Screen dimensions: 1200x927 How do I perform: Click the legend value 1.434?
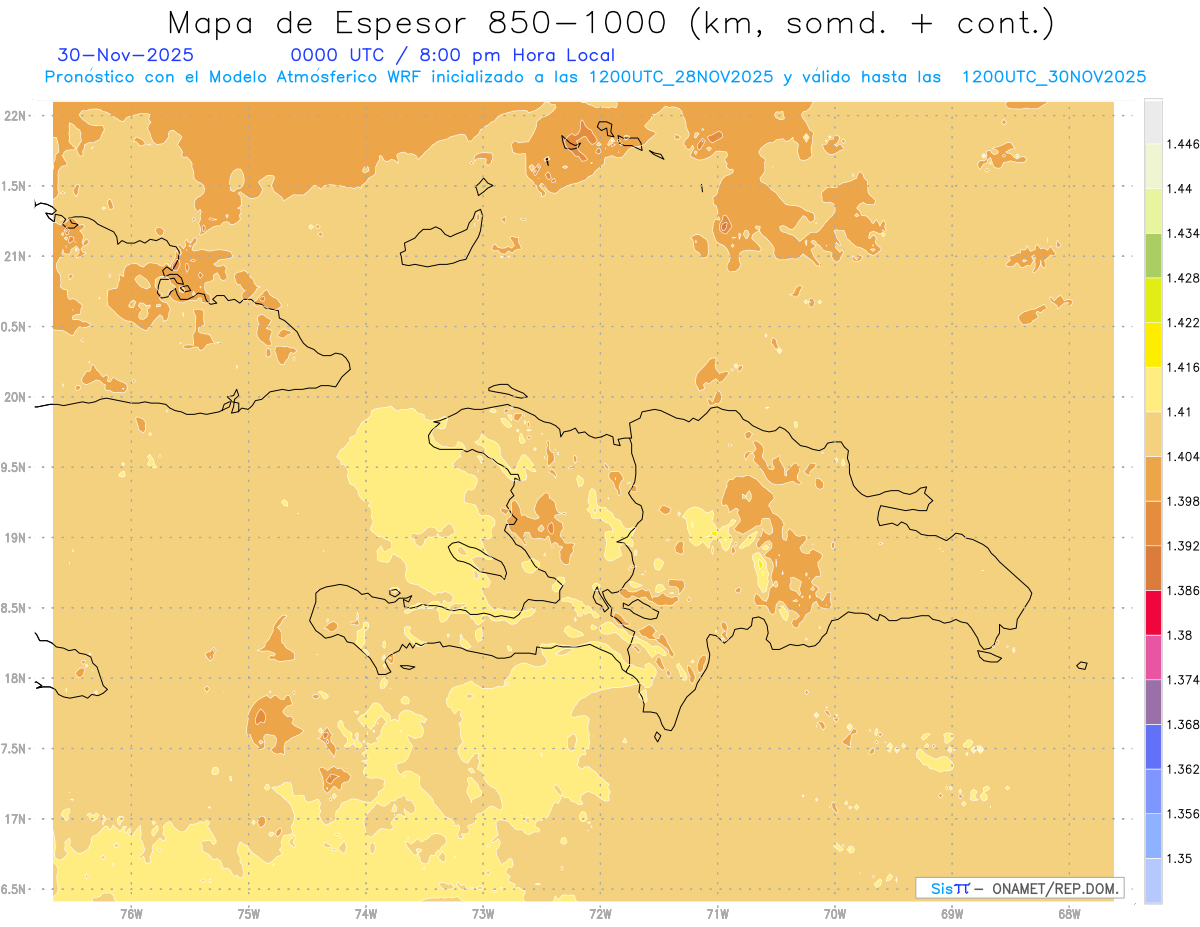(x=1183, y=234)
